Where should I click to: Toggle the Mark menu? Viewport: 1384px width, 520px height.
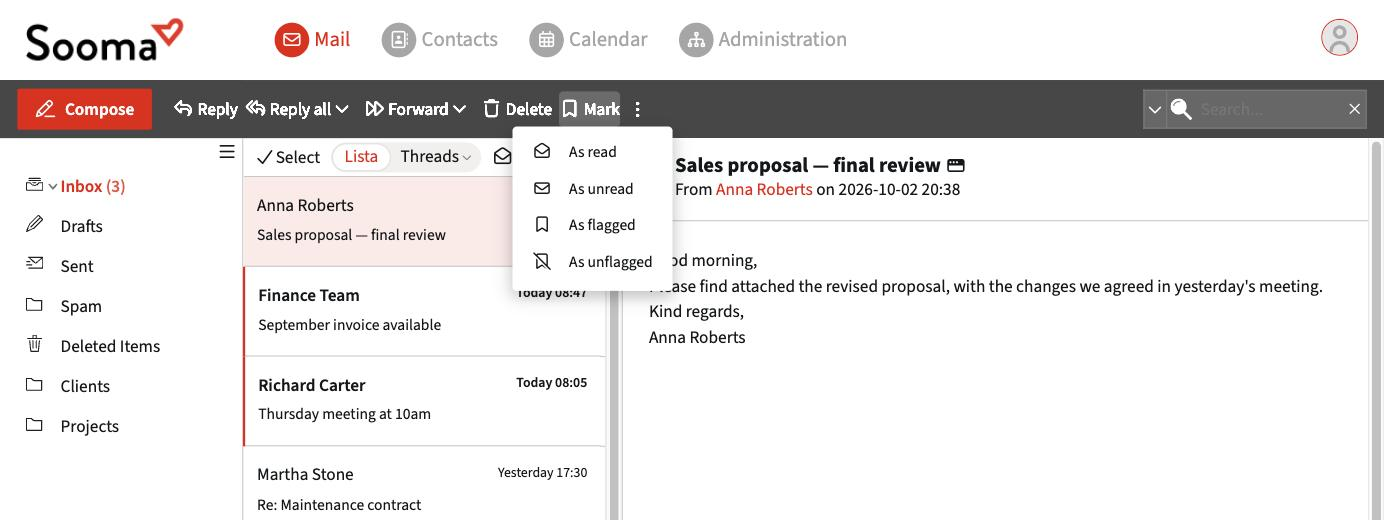pyautogui.click(x=590, y=109)
